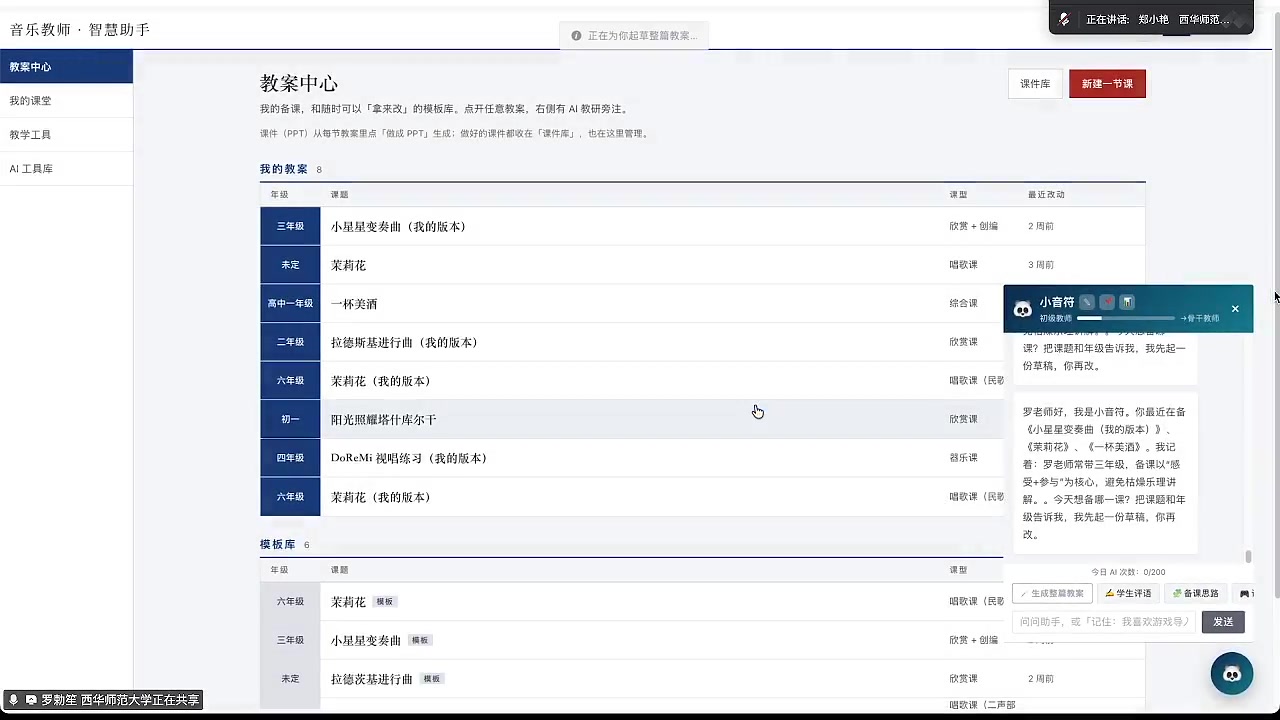Click 生成整篇教案 quick action
Screen dimensions: 1280x720
1052,593
